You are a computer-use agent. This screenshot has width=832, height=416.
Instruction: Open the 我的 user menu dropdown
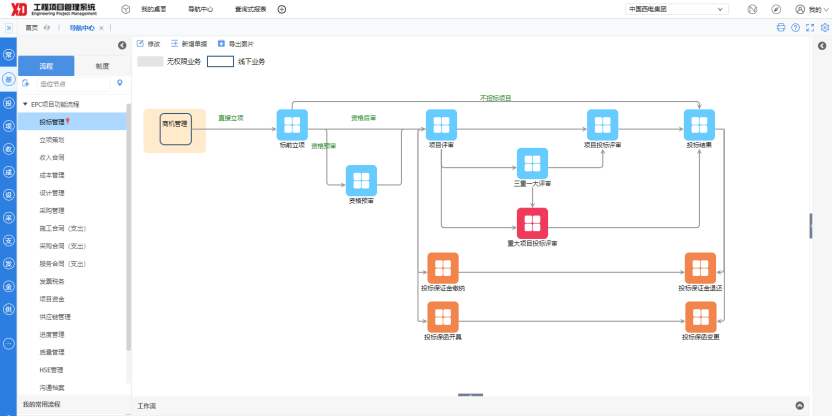[813, 8]
